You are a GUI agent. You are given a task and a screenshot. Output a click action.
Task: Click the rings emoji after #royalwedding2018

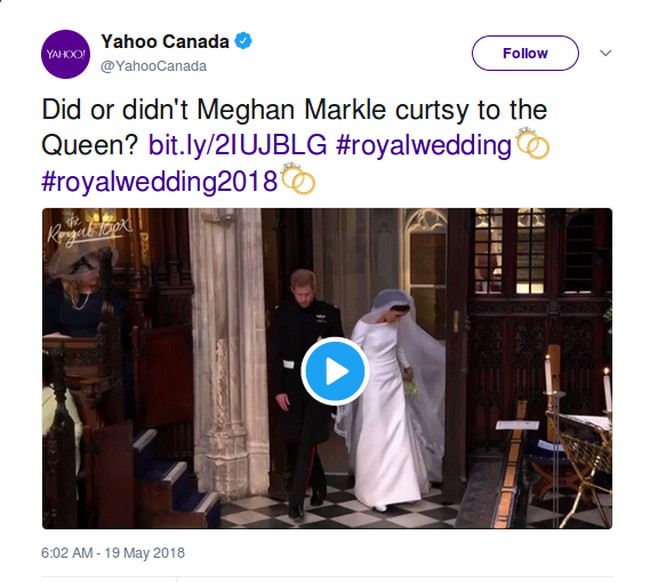click(299, 180)
